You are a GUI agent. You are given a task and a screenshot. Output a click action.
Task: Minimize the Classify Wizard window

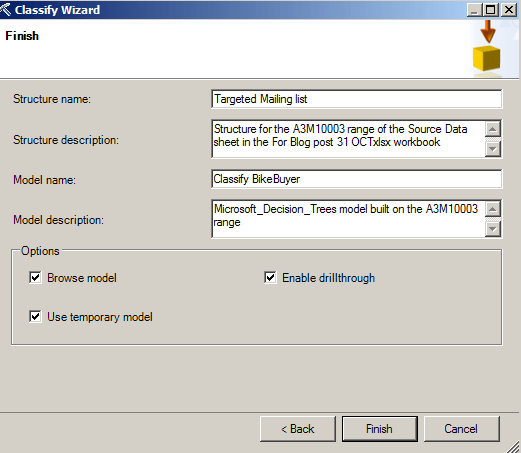tap(474, 10)
